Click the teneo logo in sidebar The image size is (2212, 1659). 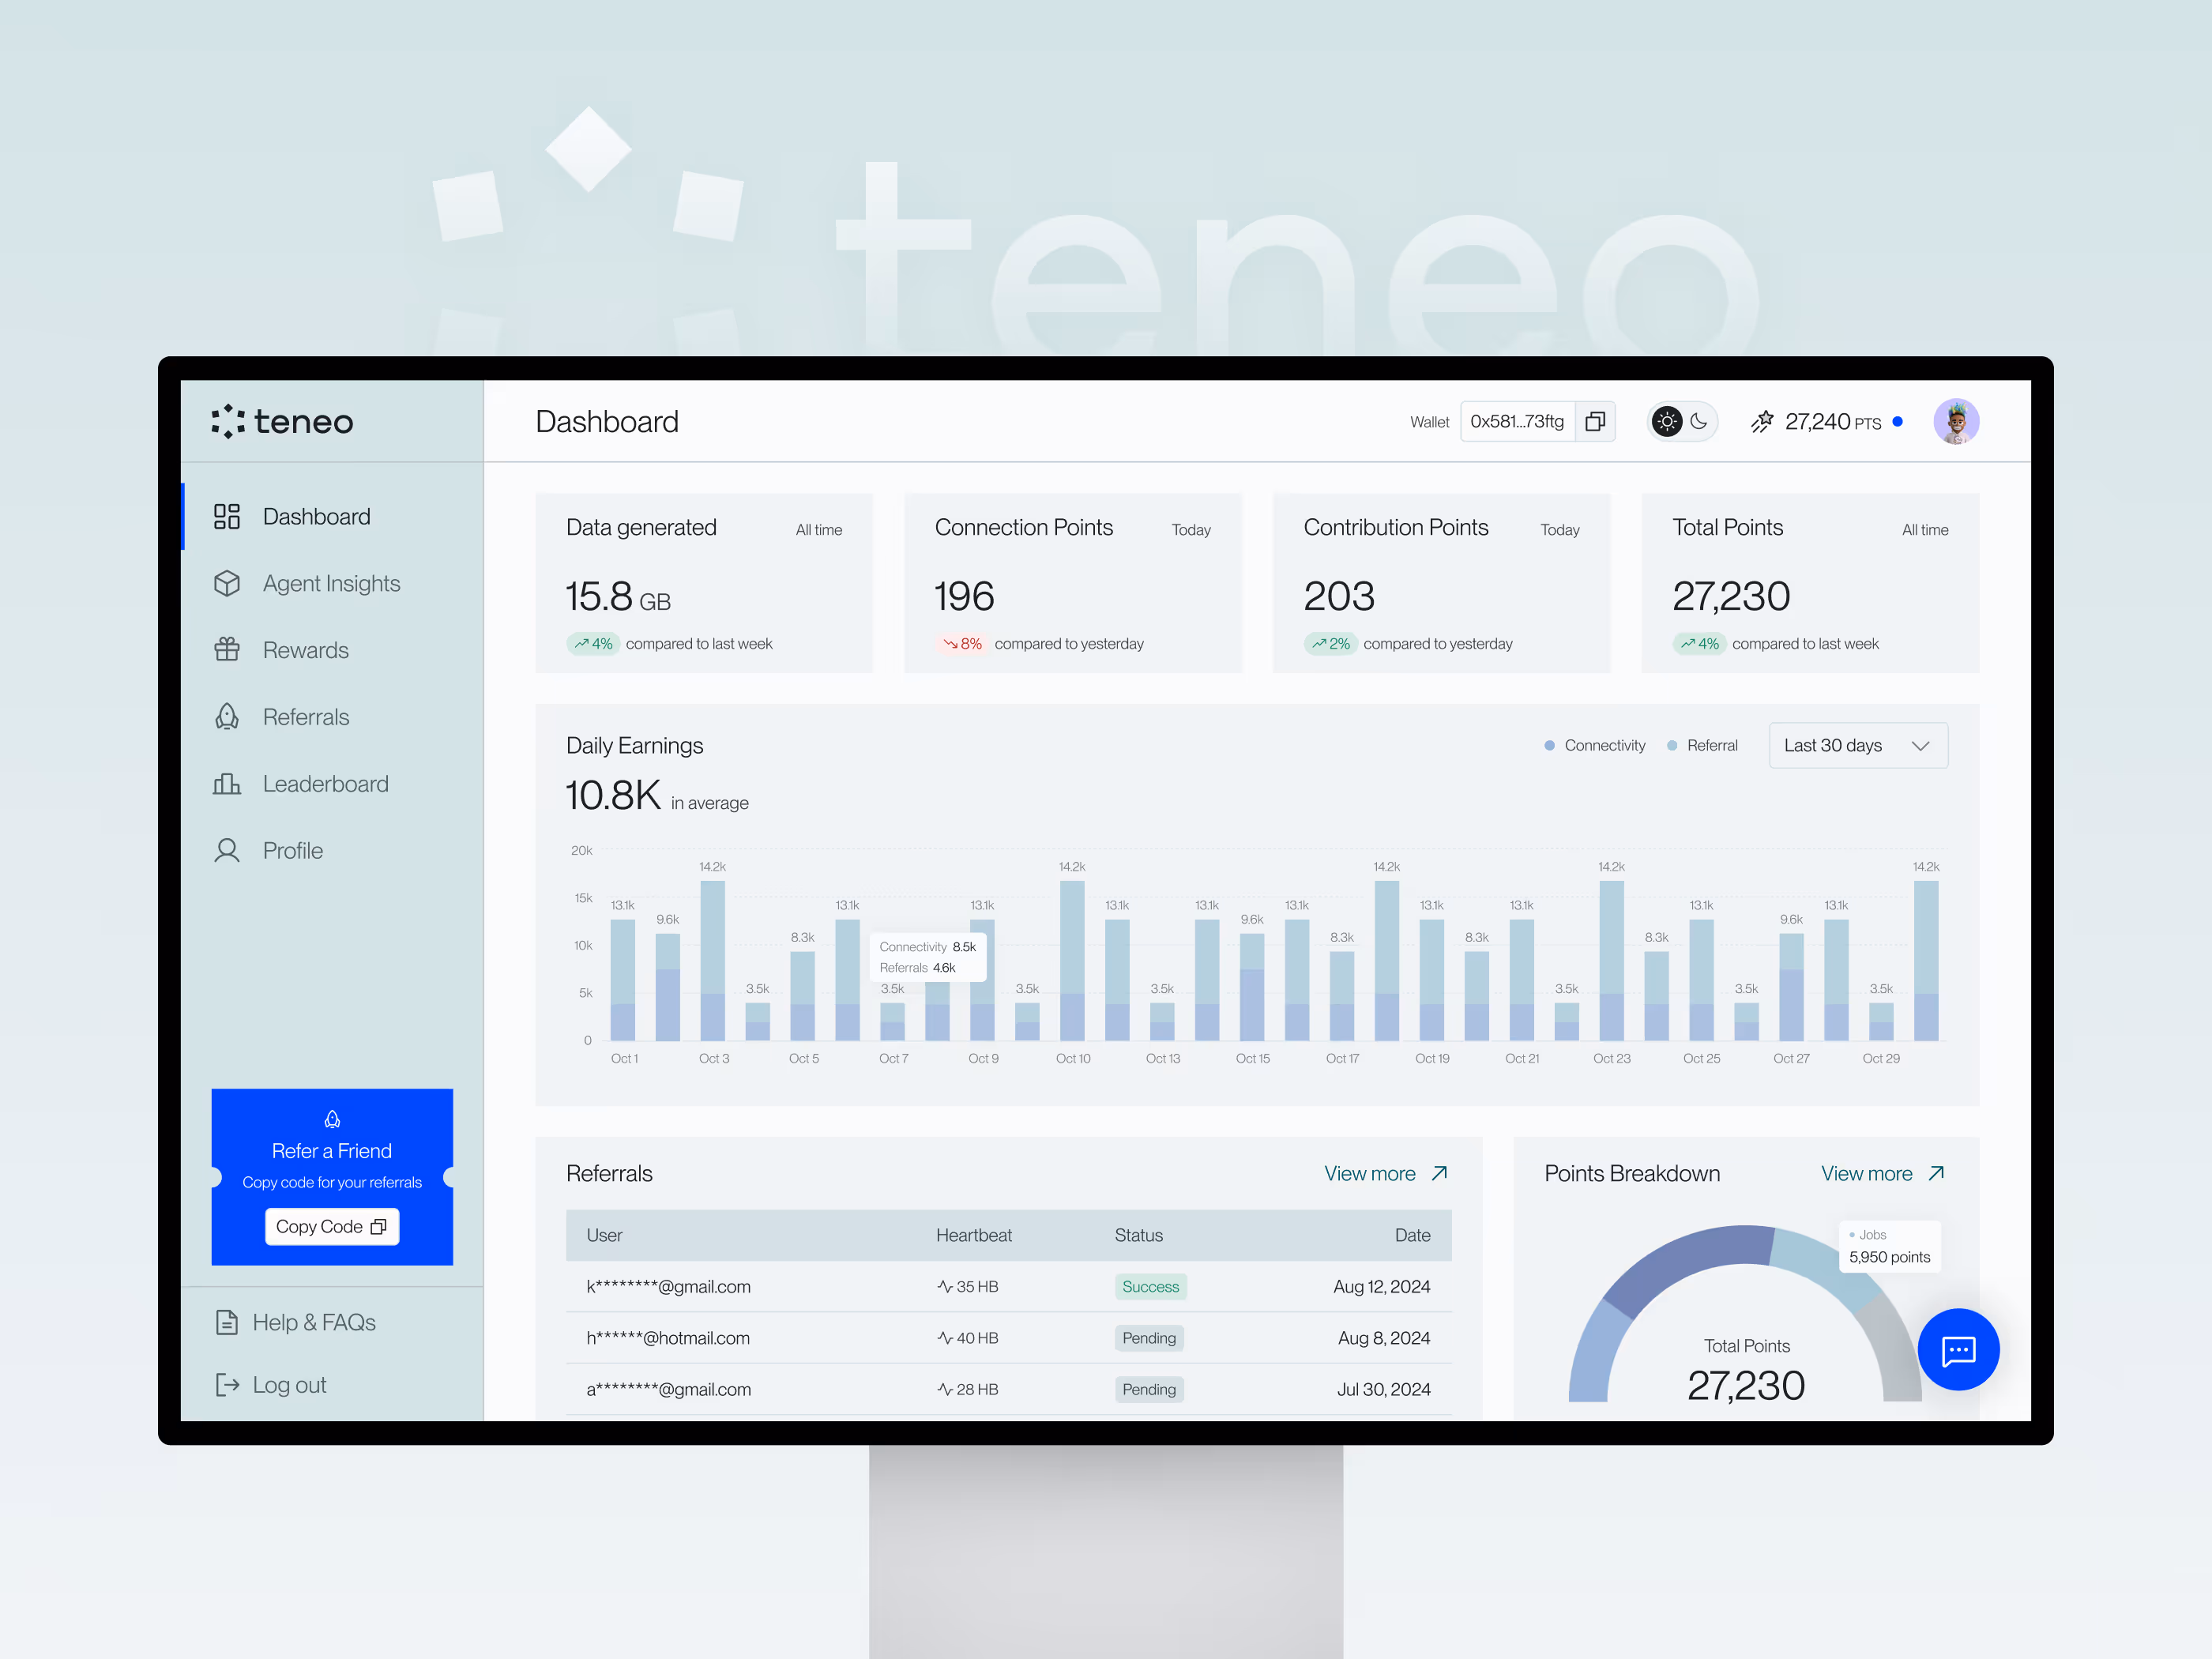click(282, 421)
